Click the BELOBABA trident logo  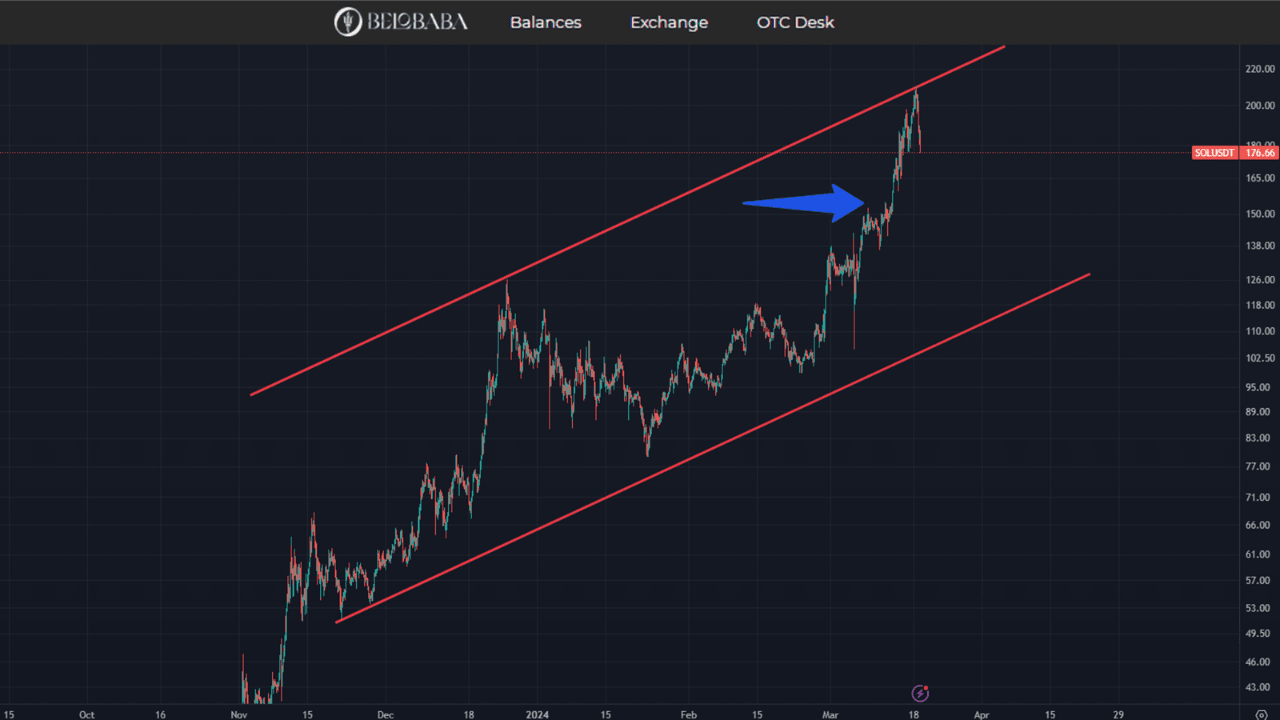pyautogui.click(x=347, y=21)
